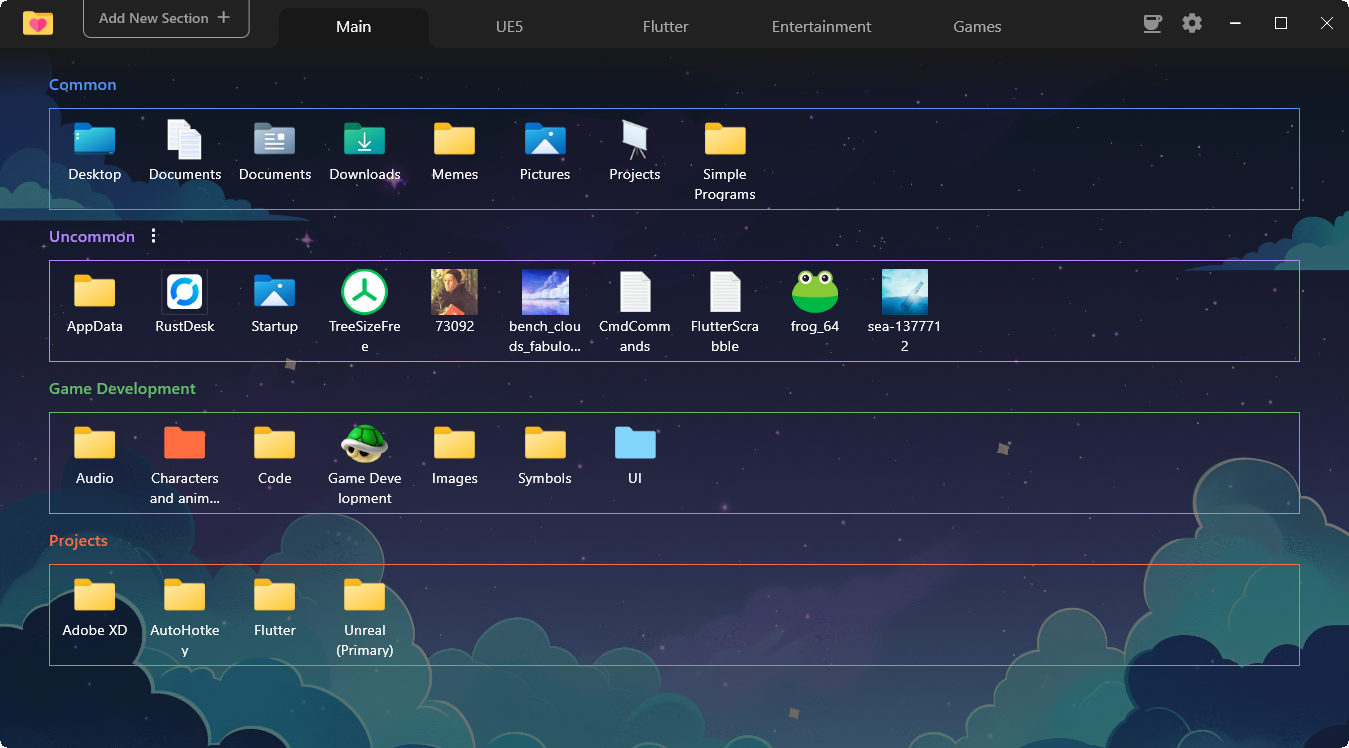Open settings with the gear icon

point(1192,23)
